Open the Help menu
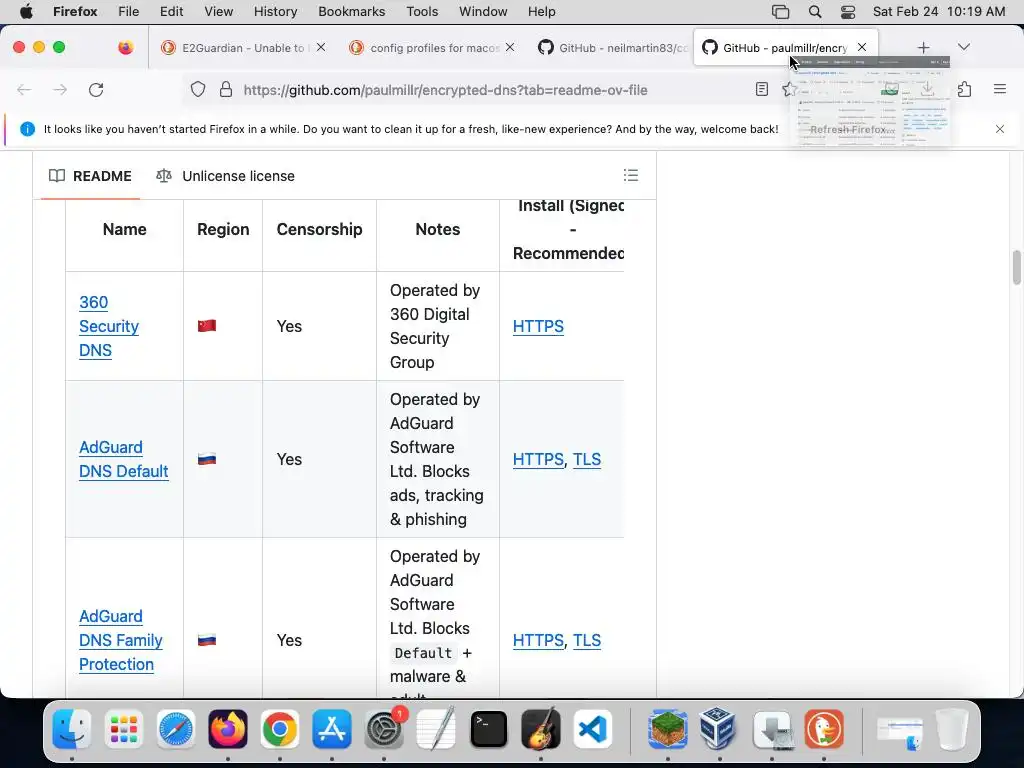This screenshot has width=1024, height=768. click(541, 11)
